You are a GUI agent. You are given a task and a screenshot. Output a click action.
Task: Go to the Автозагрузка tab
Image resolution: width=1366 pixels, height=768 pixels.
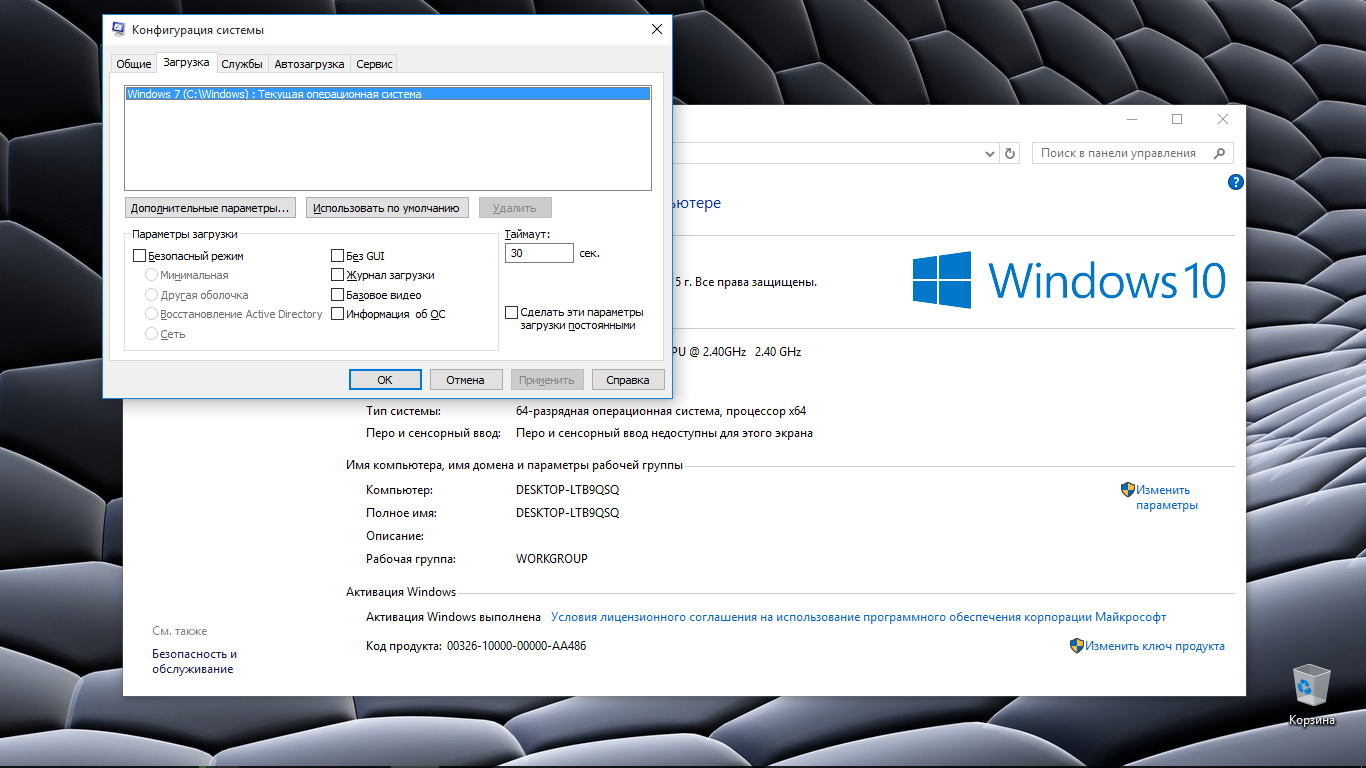(309, 64)
